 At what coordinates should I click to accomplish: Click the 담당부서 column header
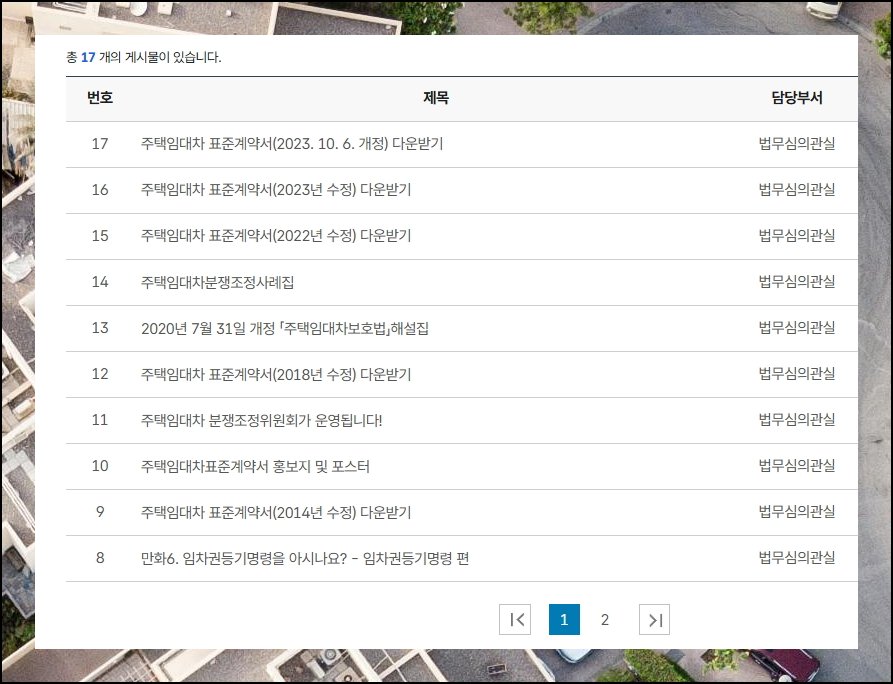click(797, 98)
